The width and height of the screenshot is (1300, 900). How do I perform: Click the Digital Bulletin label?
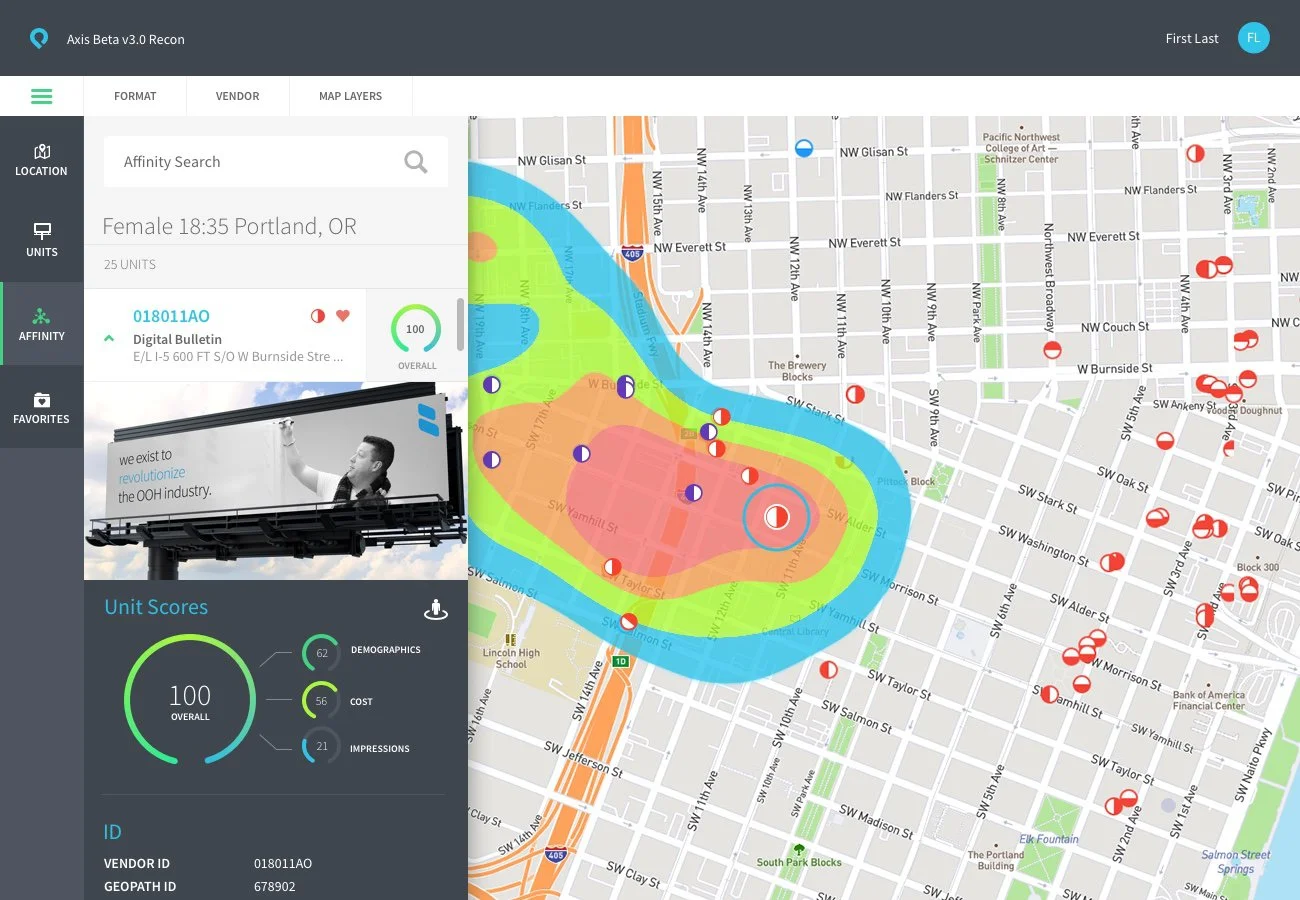(177, 340)
